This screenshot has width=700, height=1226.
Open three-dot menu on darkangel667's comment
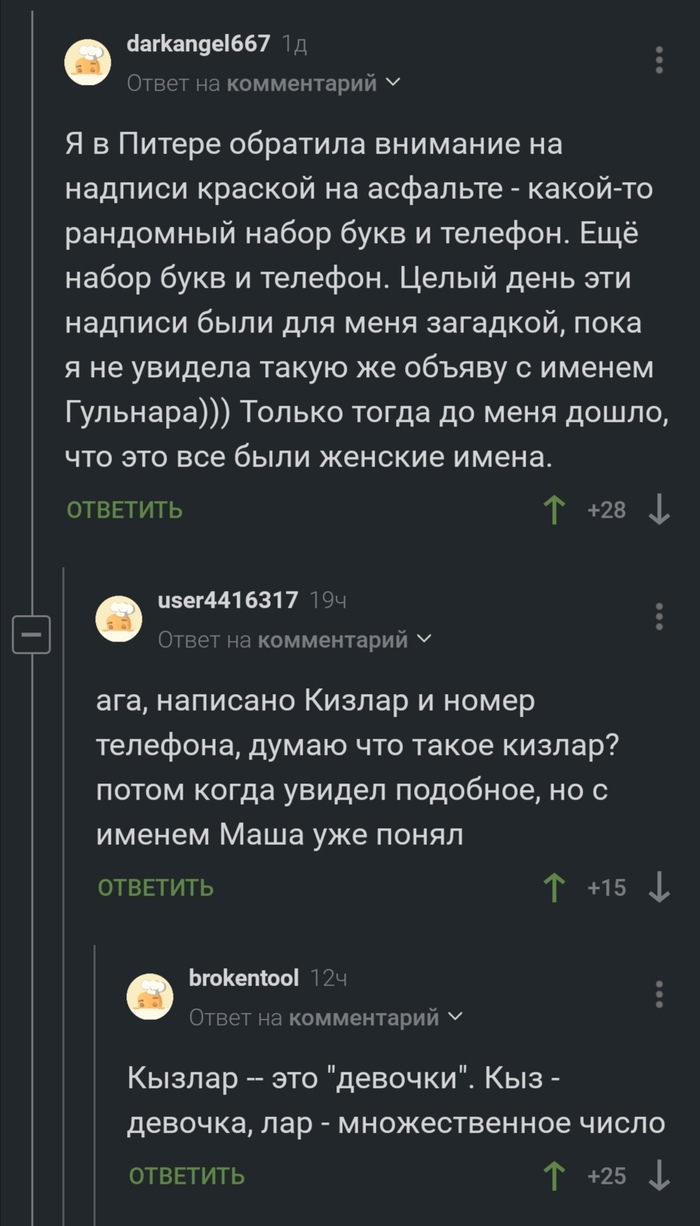pos(659,59)
